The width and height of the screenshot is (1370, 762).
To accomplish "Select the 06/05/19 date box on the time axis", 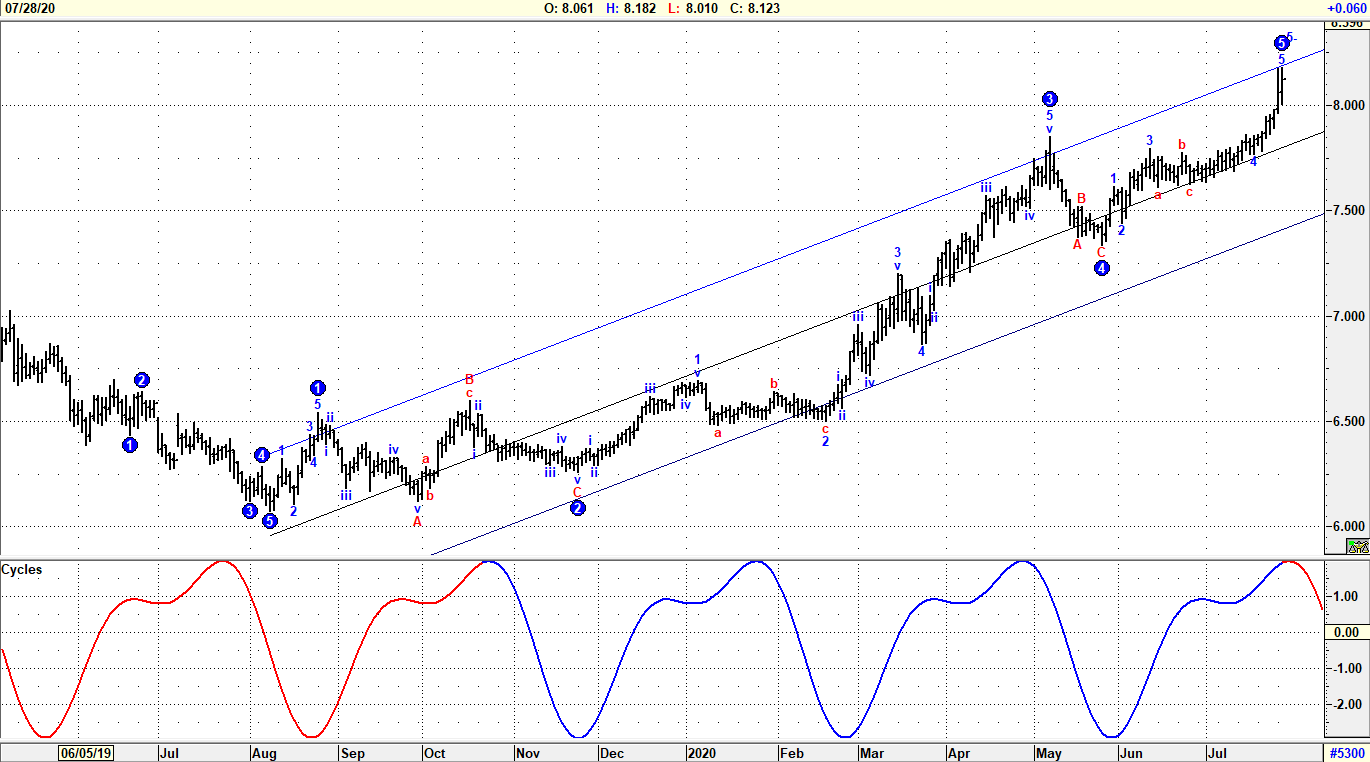I will click(x=85, y=752).
